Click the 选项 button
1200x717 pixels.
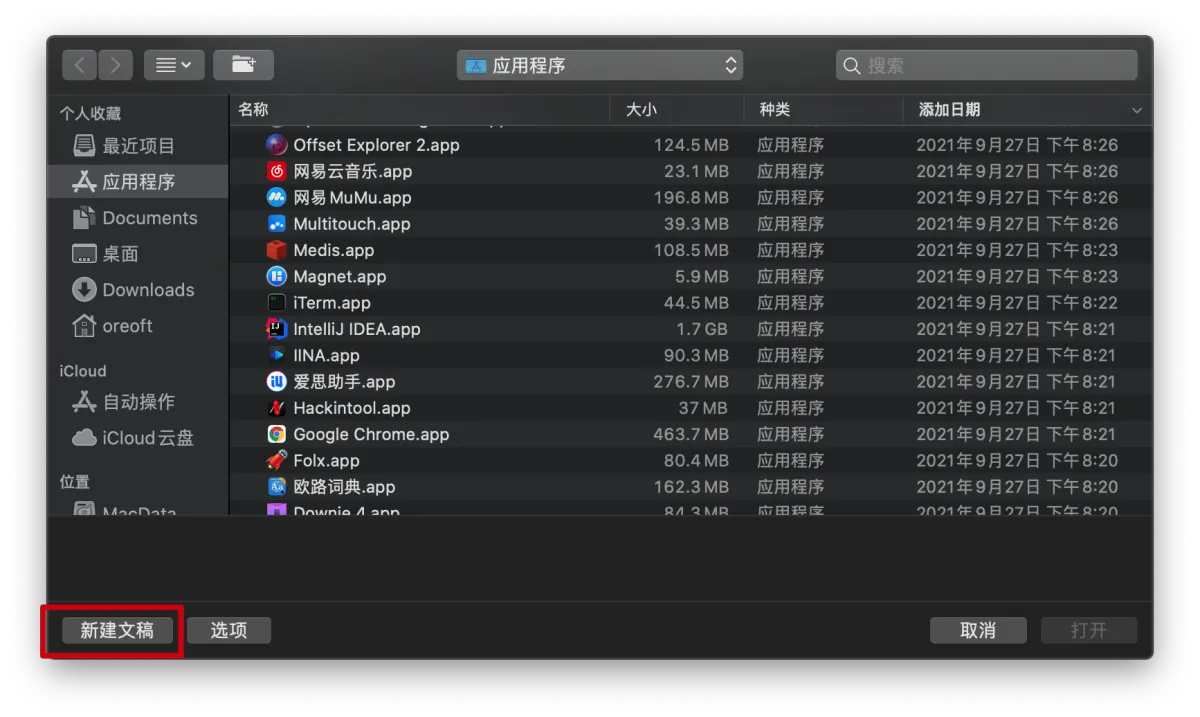[x=229, y=630]
